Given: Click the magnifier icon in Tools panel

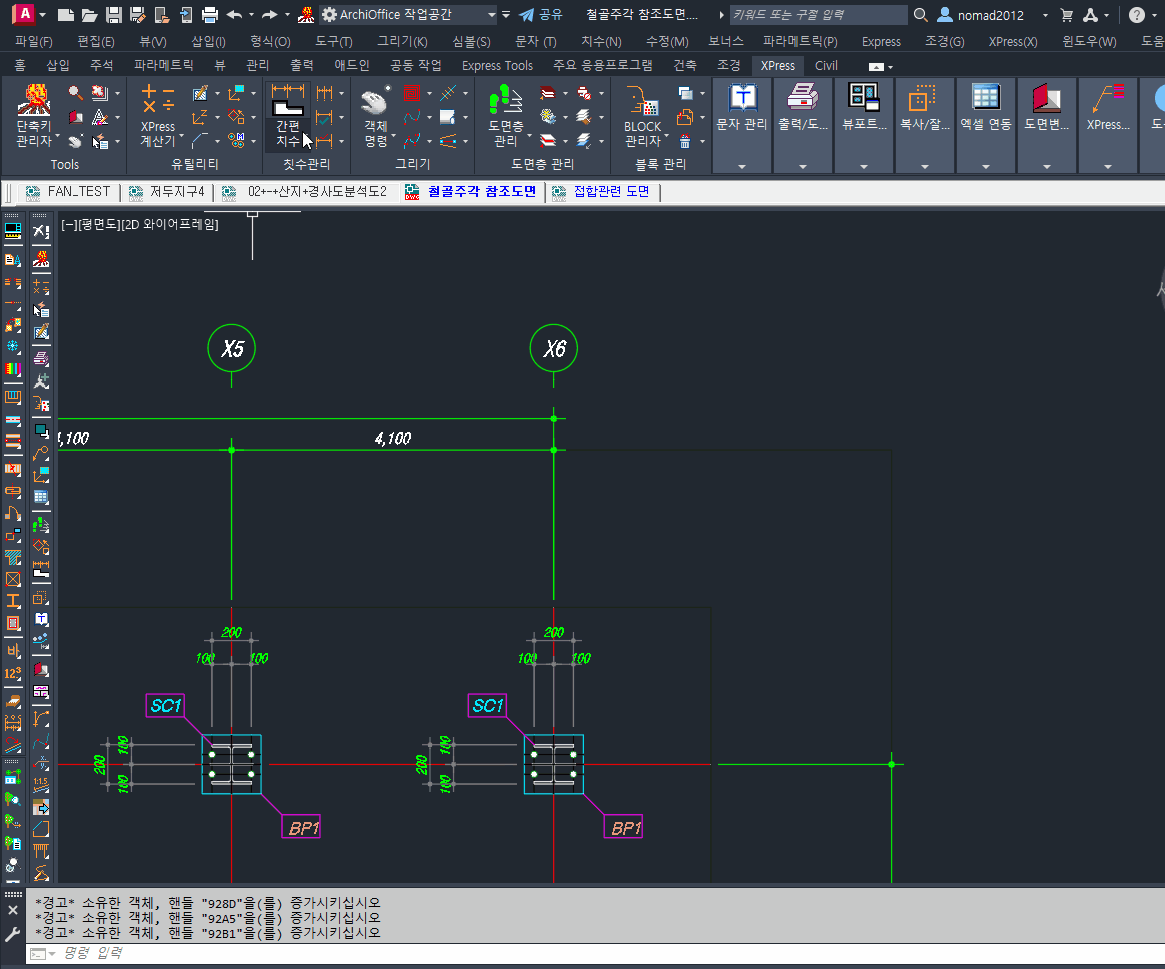Looking at the screenshot, I should click(75, 92).
